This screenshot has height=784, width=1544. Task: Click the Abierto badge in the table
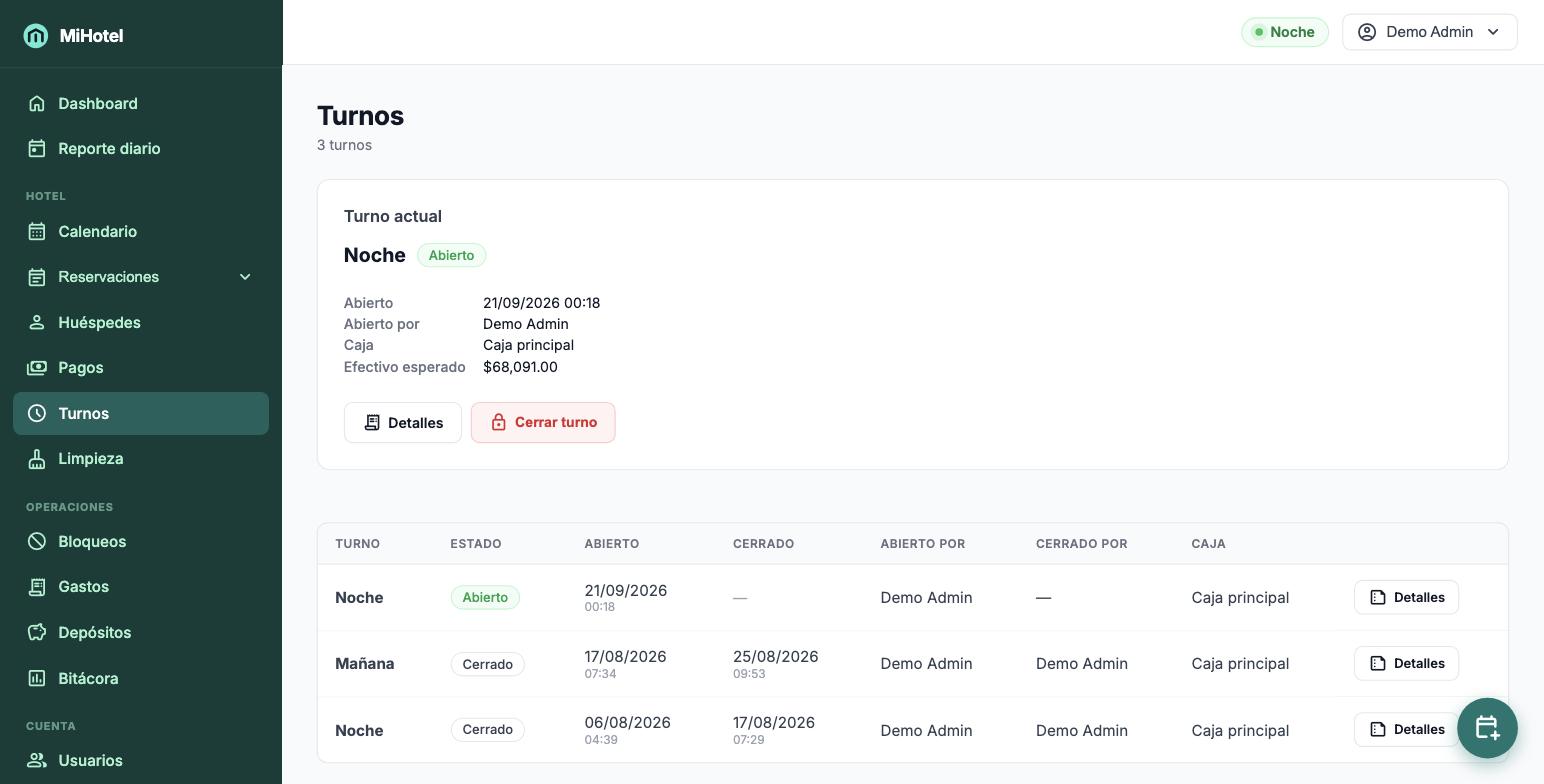[x=485, y=598]
